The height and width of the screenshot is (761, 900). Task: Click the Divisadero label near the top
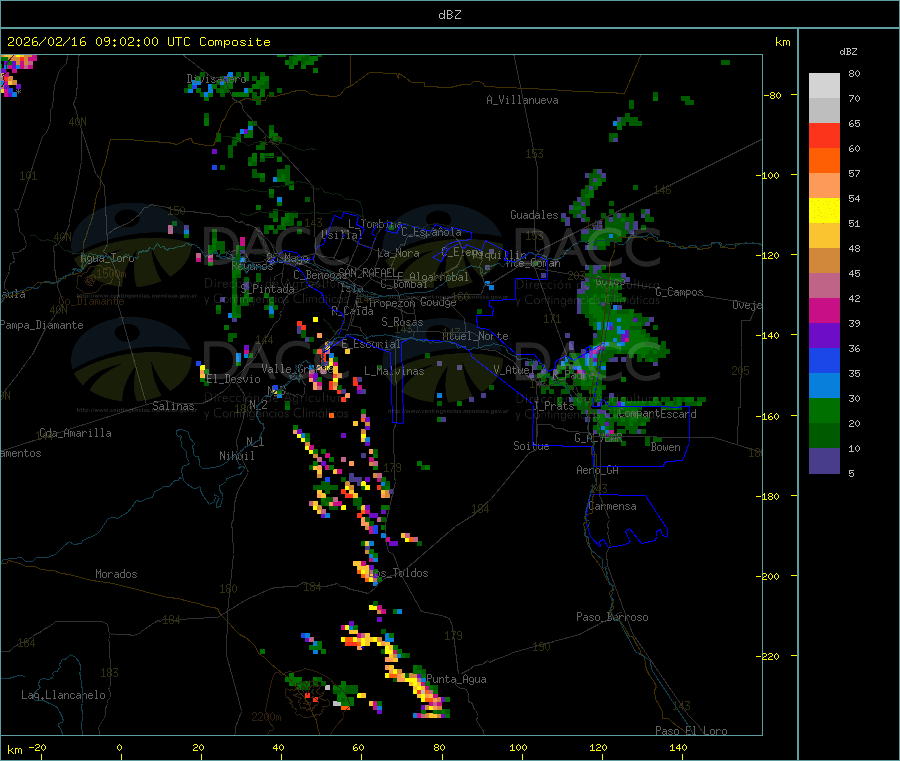[216, 79]
